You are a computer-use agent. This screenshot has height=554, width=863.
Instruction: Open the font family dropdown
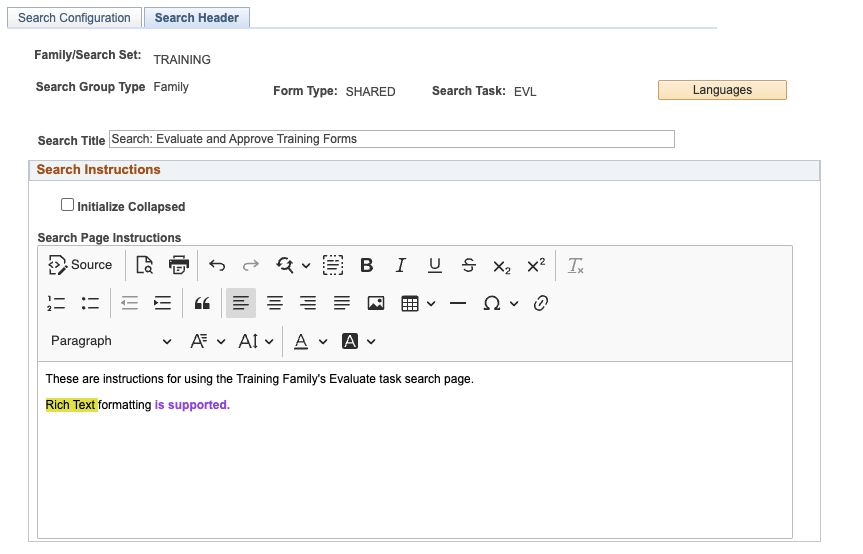click(x=207, y=341)
